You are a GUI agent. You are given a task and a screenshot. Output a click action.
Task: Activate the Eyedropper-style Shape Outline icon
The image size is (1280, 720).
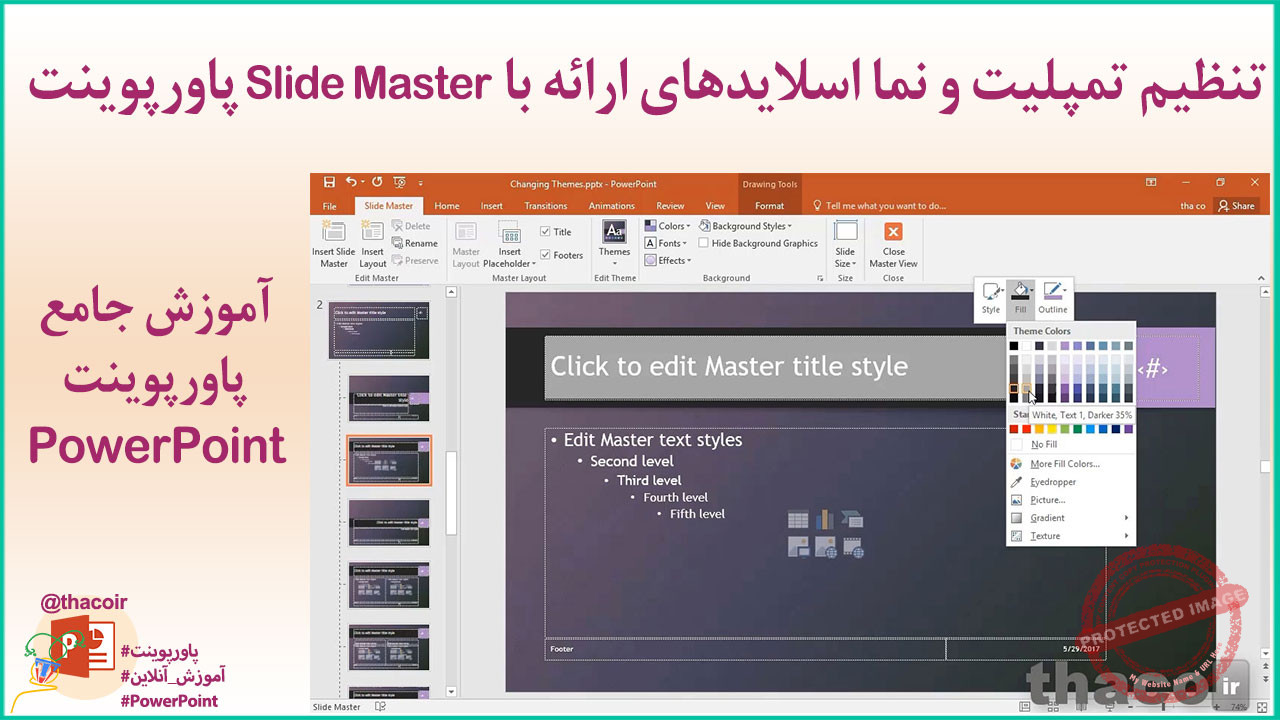click(1052, 292)
